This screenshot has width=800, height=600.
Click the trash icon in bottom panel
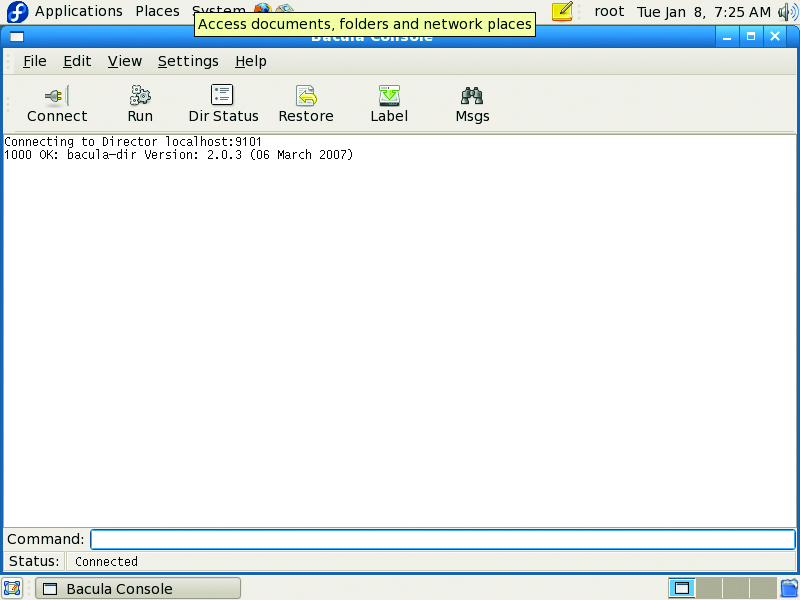click(x=789, y=588)
